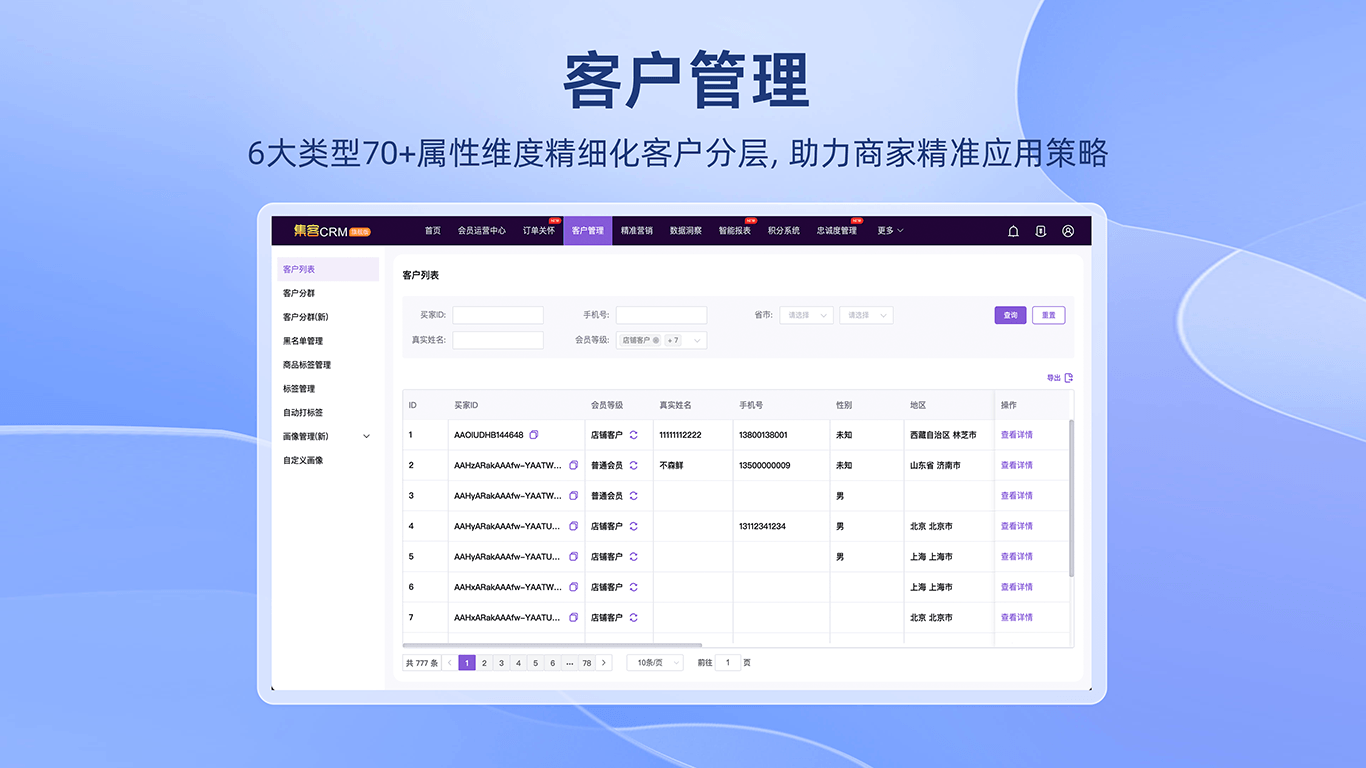Open 数据洞察 tab
This screenshot has width=1366, height=768.
coord(686,231)
